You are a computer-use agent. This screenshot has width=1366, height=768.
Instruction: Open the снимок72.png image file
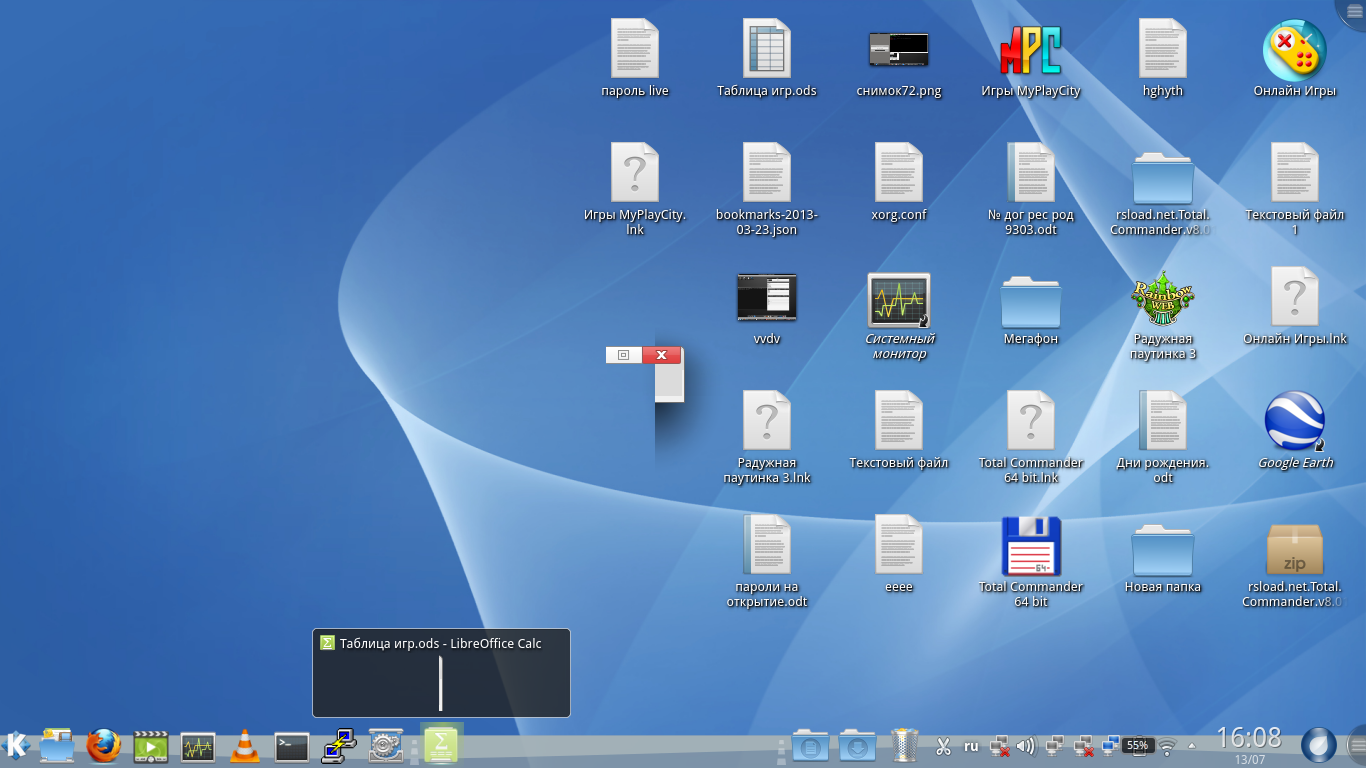[898, 50]
